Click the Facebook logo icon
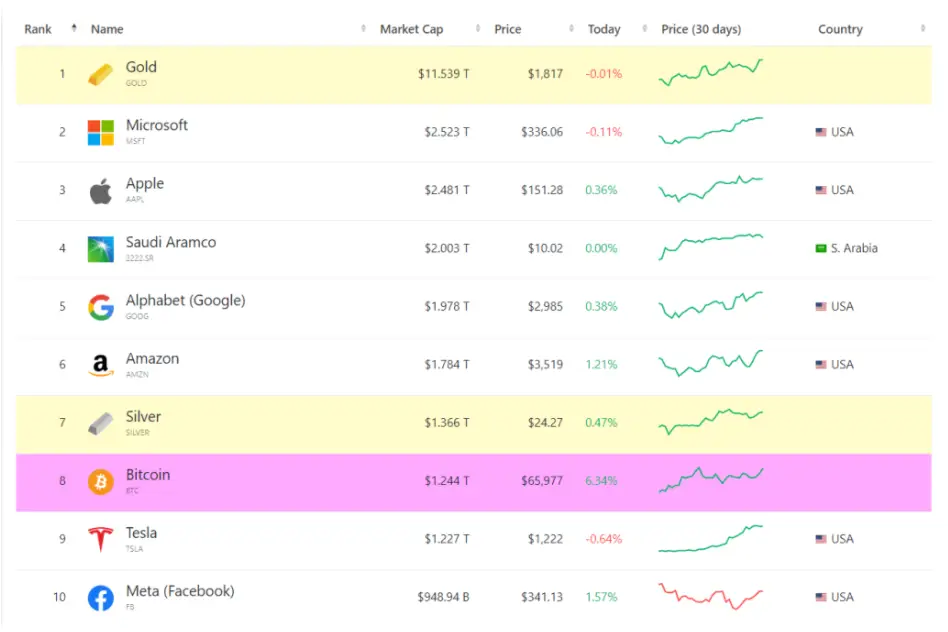This screenshot has width=948, height=632. (100, 598)
